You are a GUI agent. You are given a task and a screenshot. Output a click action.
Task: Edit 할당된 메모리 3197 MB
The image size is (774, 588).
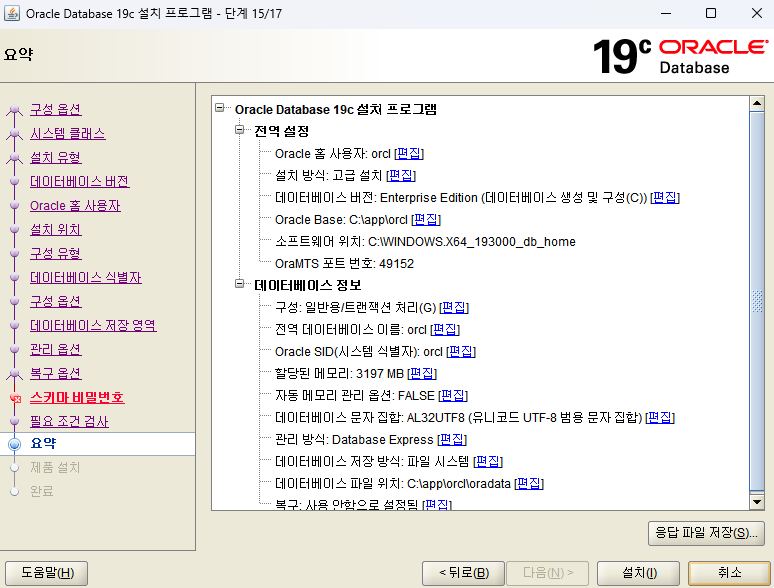[x=422, y=373]
